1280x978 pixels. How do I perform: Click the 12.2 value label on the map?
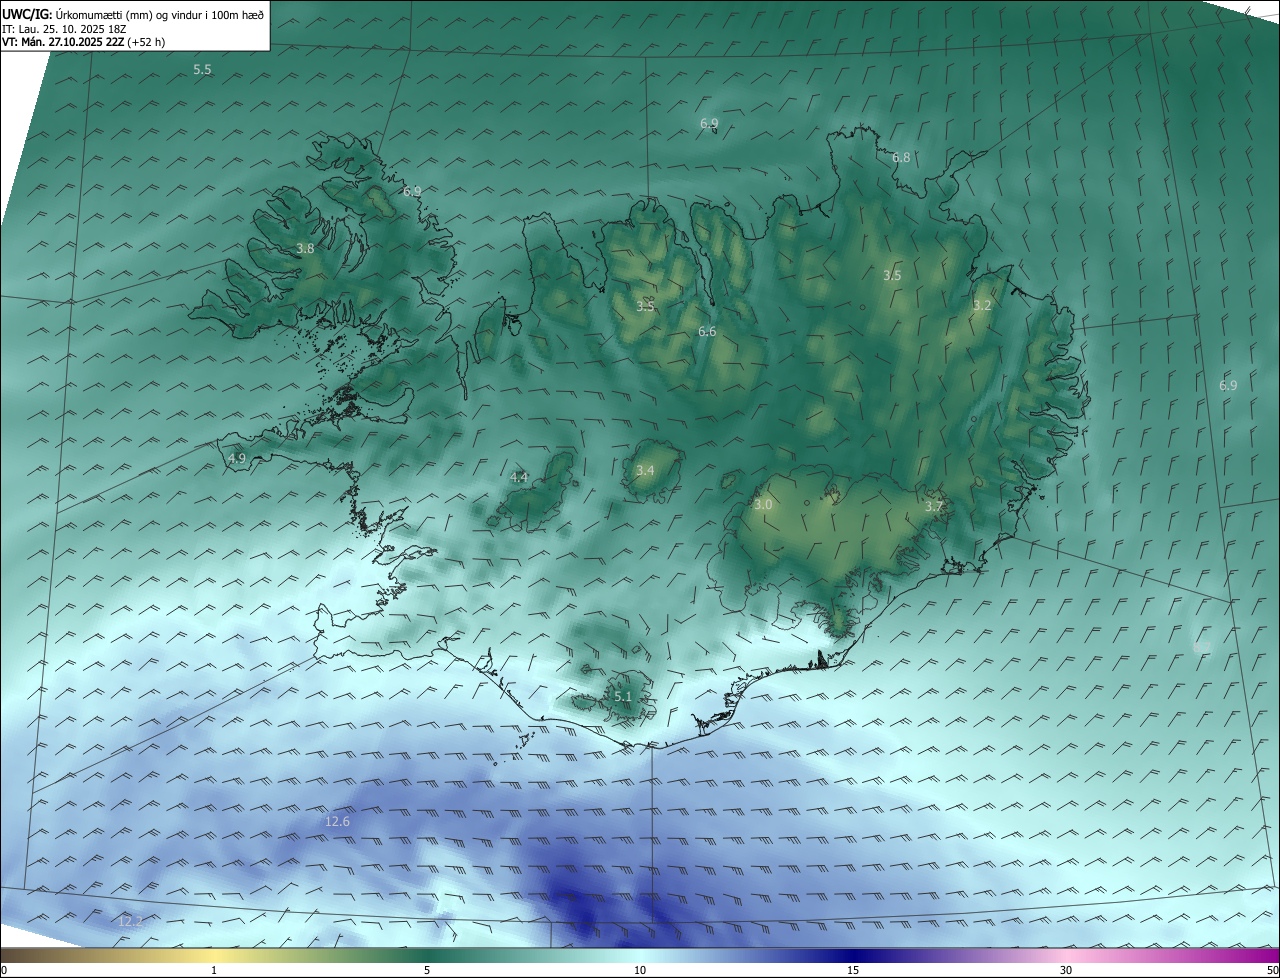(x=131, y=921)
